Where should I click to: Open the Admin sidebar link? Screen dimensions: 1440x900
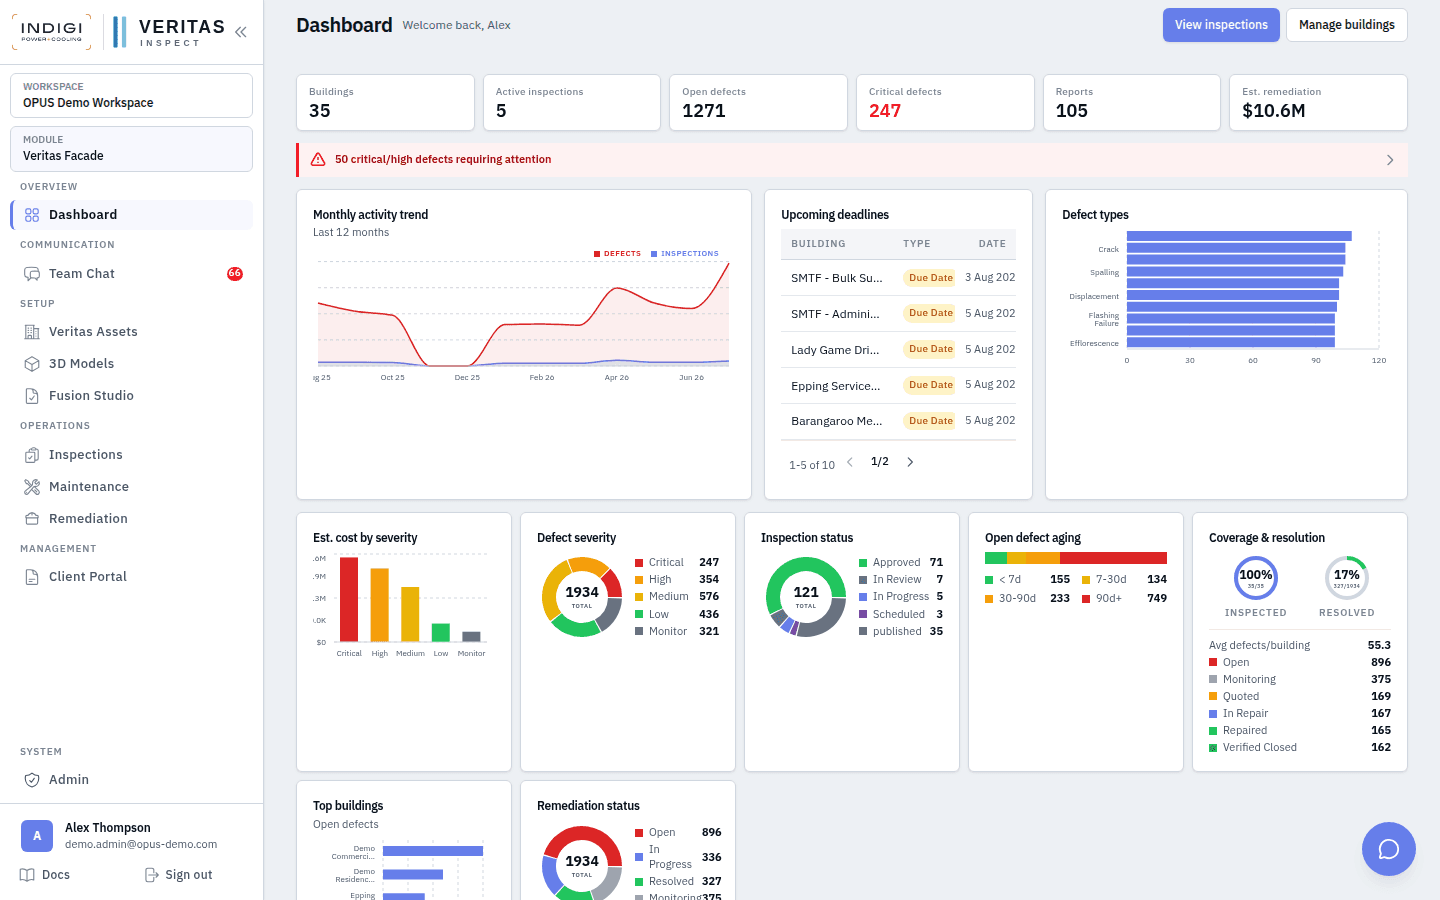(131, 780)
